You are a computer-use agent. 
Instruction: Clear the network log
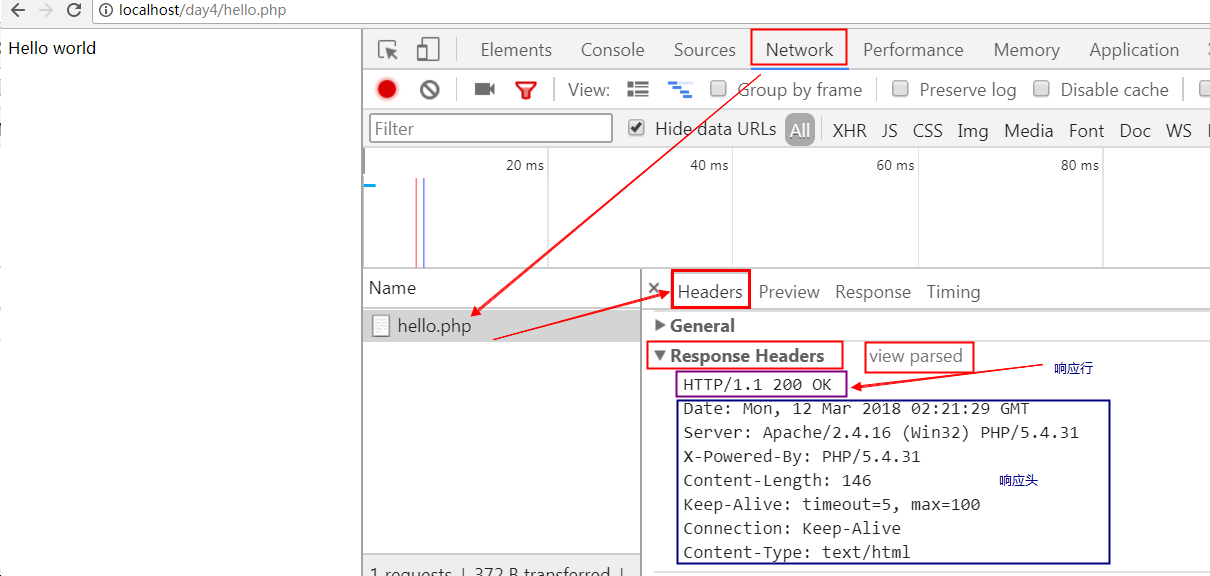click(430, 90)
